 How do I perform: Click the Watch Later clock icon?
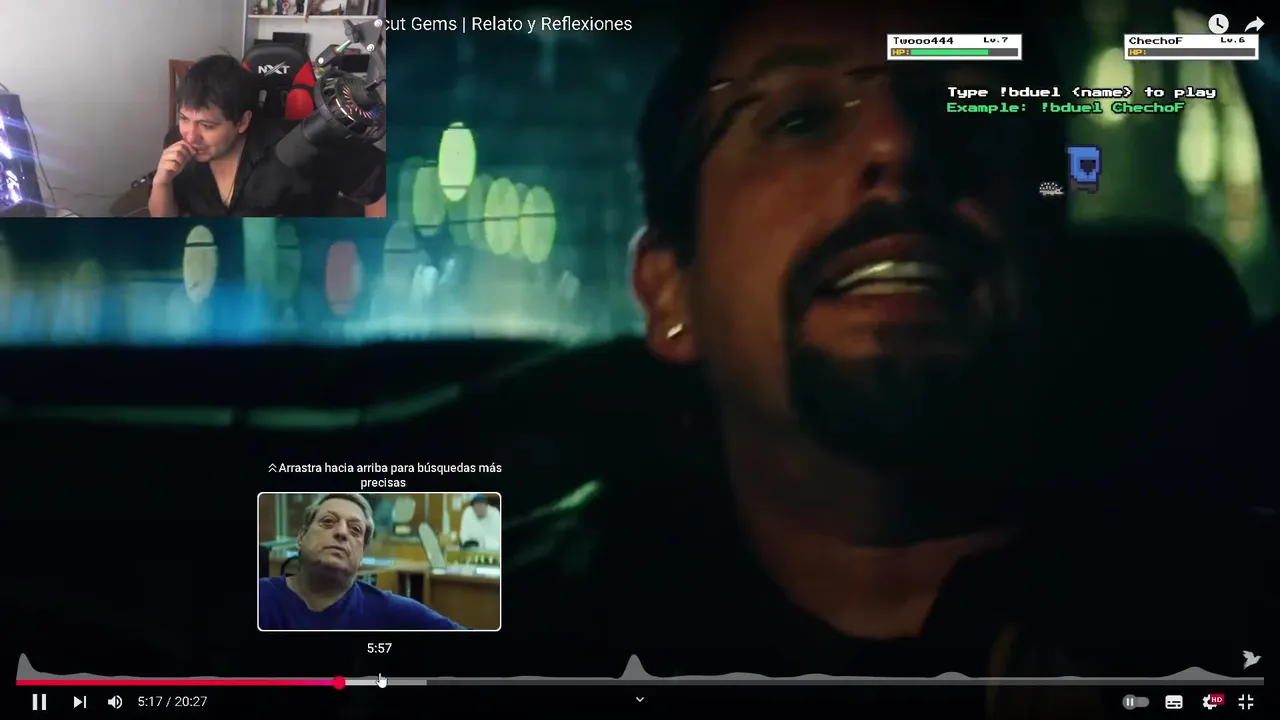point(1218,24)
